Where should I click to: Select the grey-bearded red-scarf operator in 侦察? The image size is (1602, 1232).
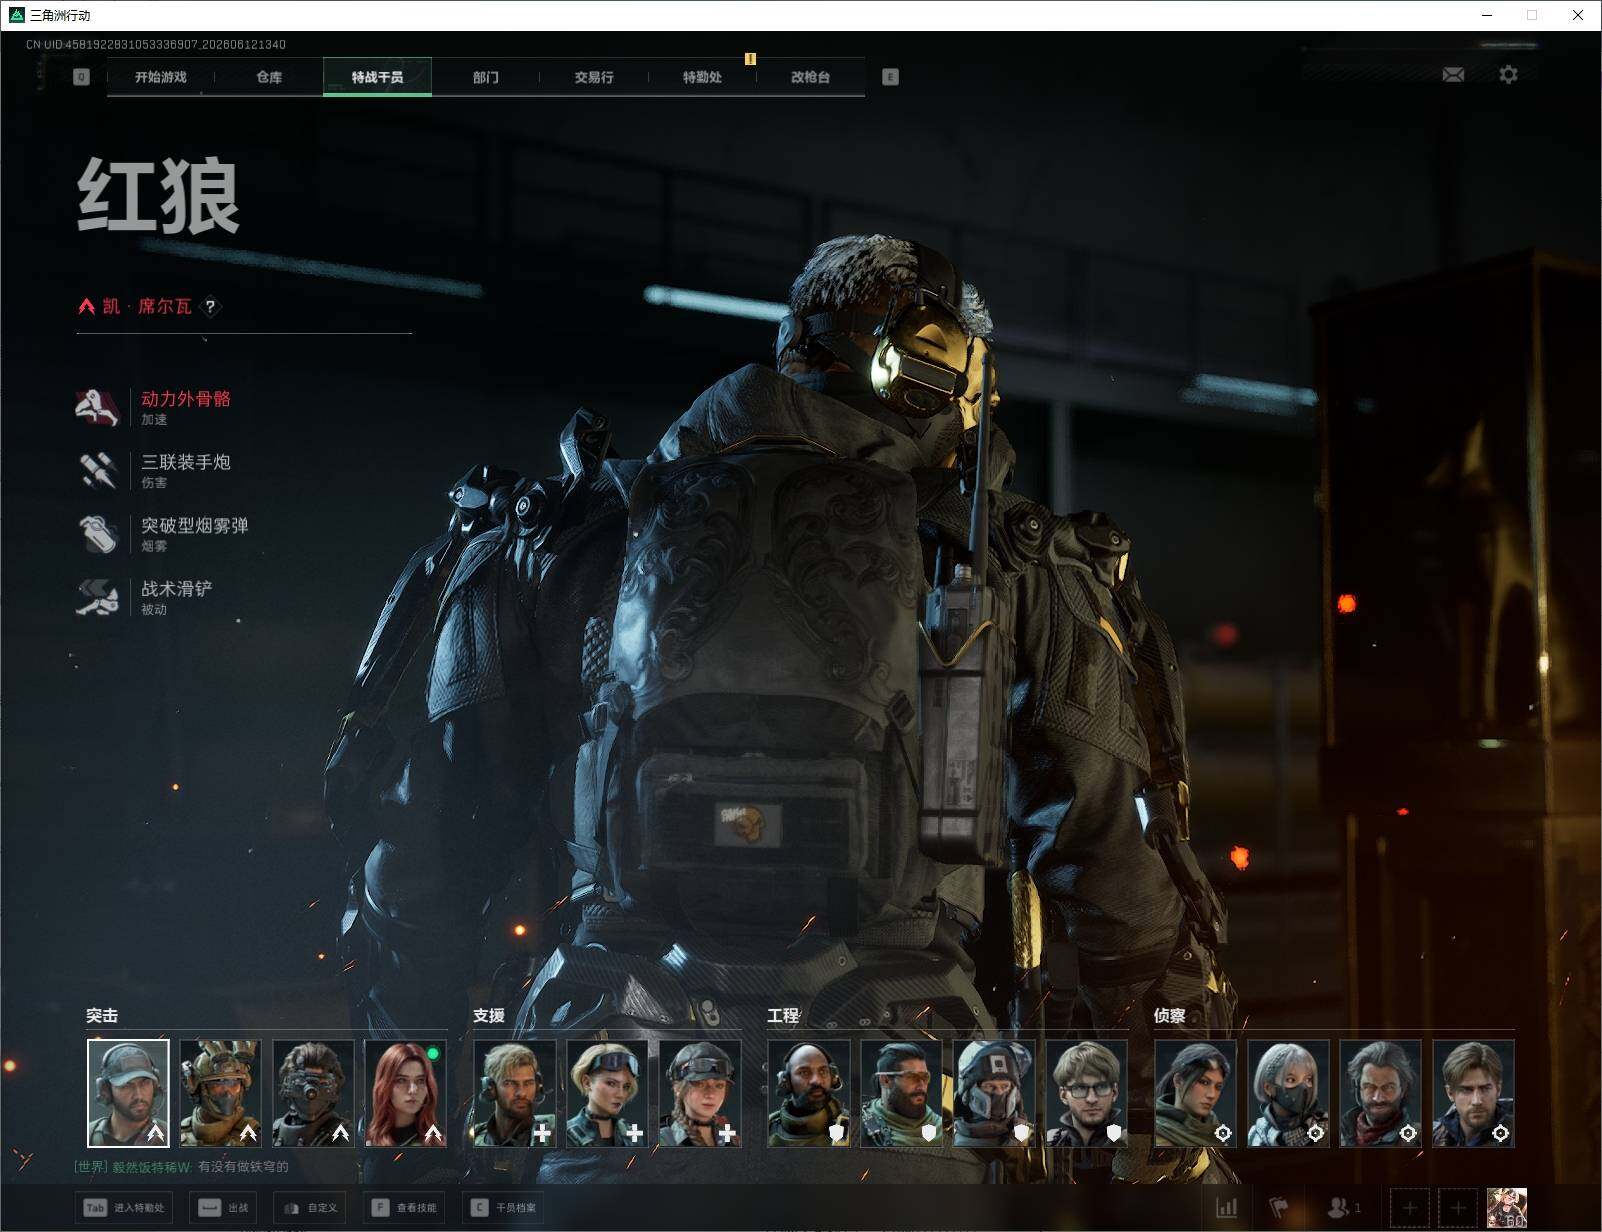pos(1380,1093)
